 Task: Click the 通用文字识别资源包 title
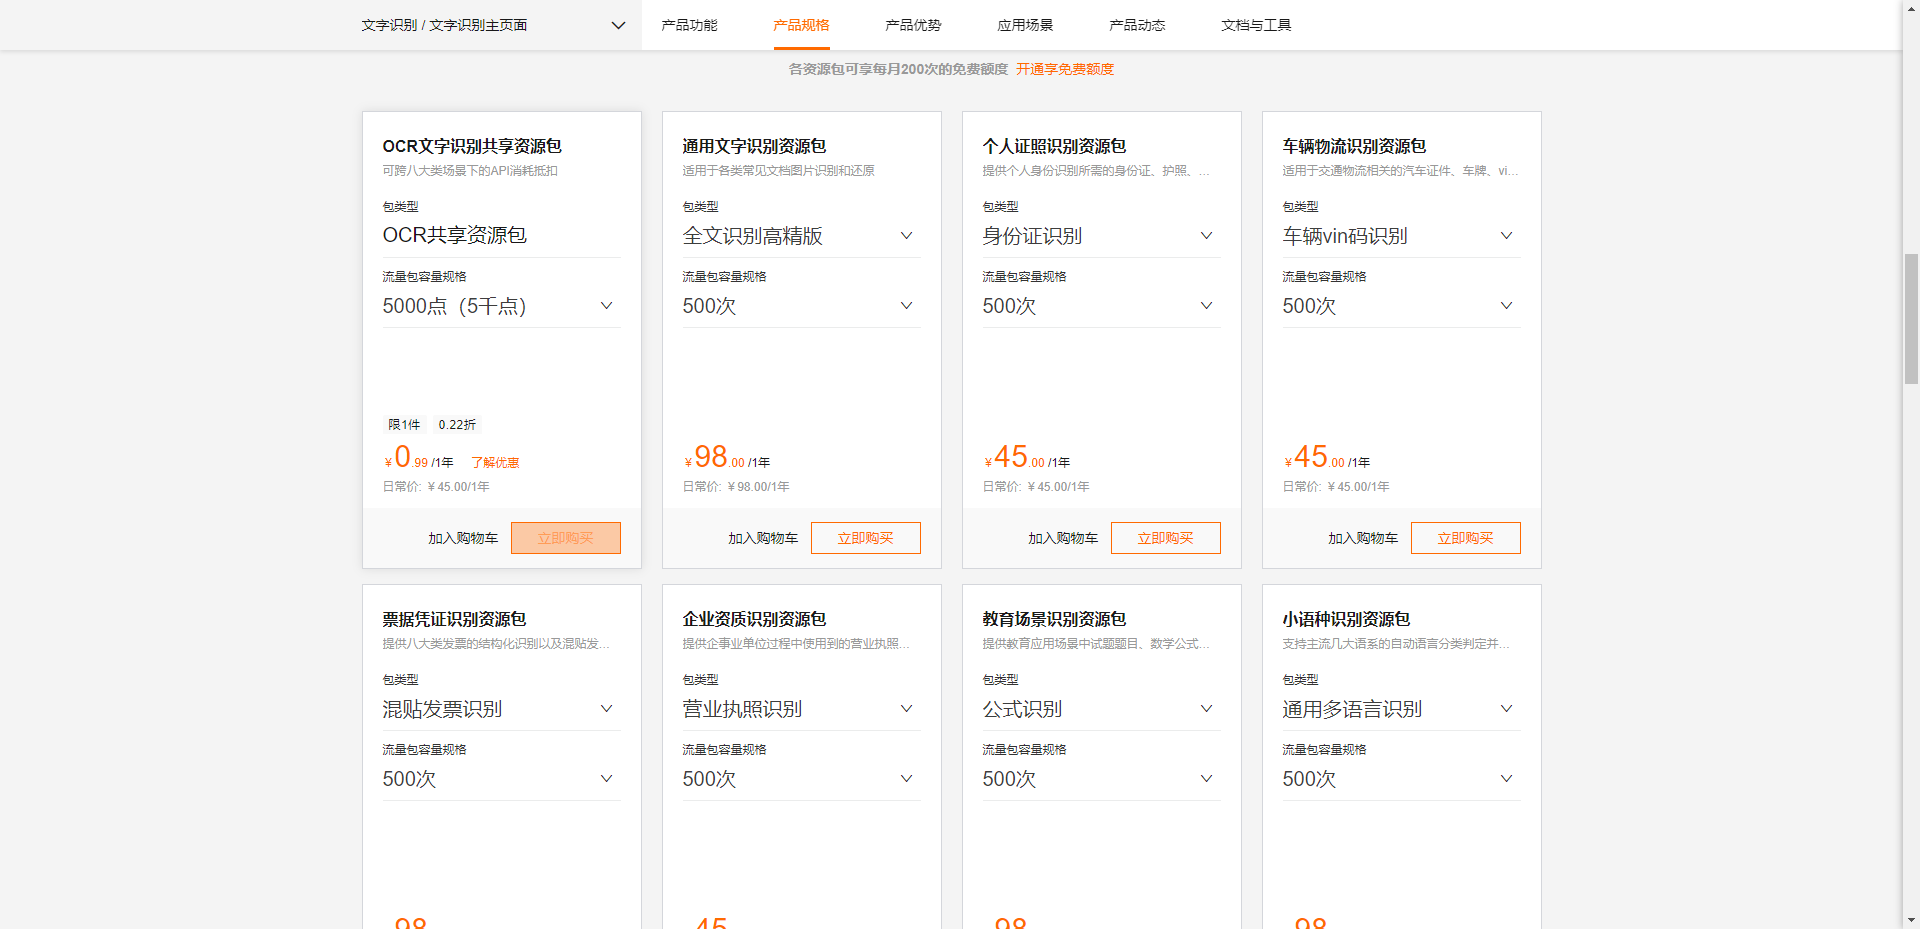click(754, 146)
